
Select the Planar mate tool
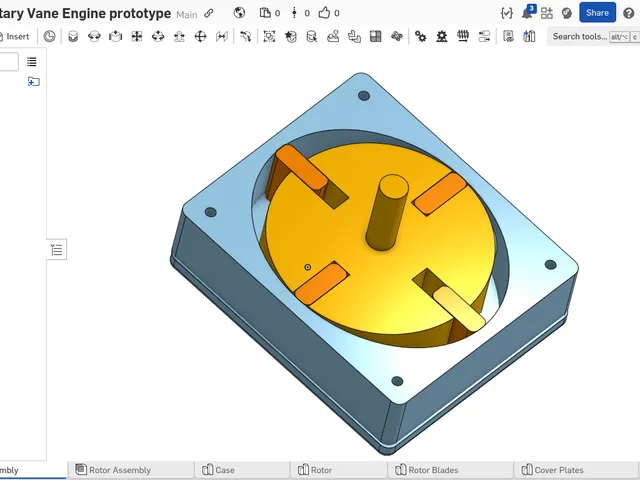pyautogui.click(x=137, y=36)
